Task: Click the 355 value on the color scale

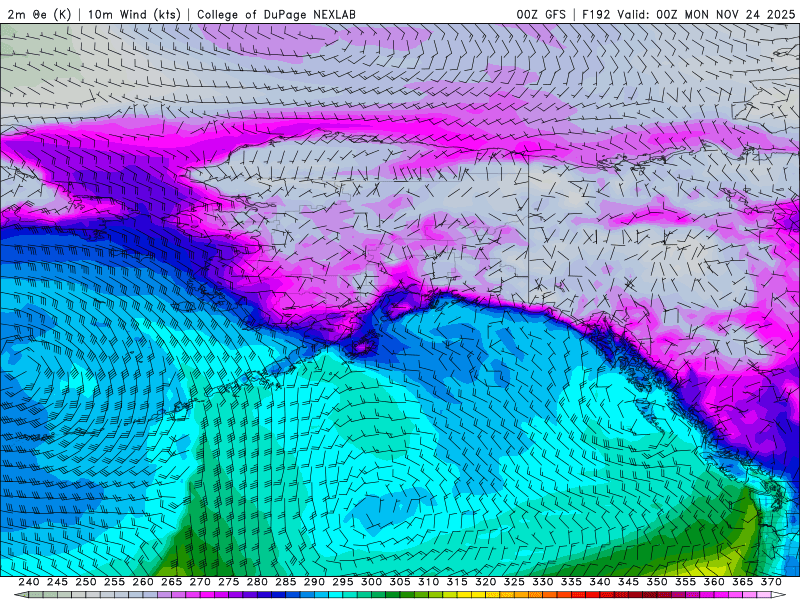Action: tap(686, 582)
